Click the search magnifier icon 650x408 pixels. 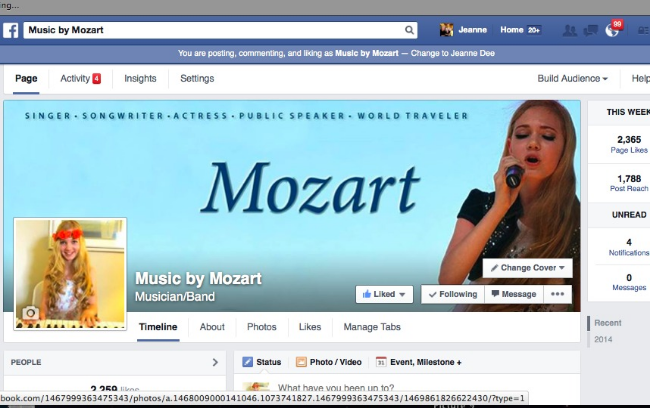[409, 30]
